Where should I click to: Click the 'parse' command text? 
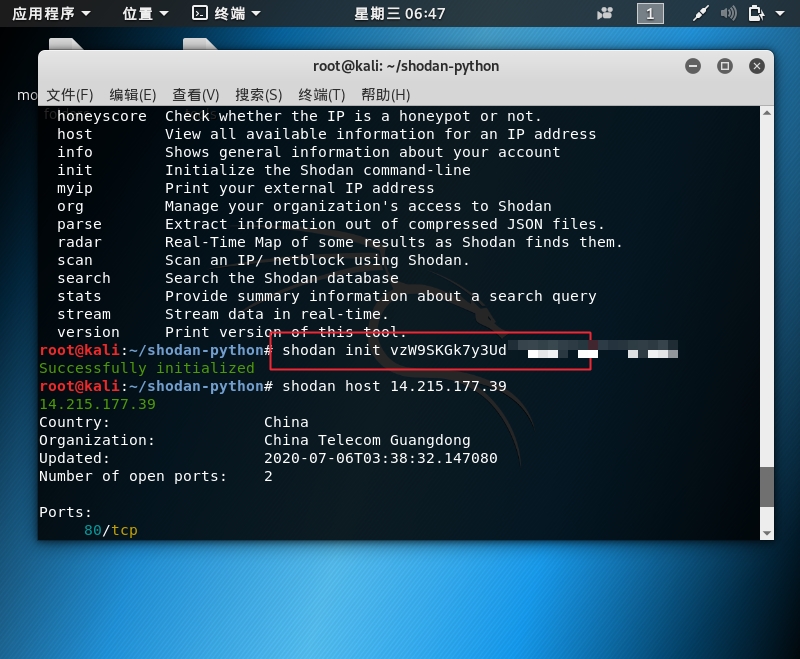79,224
